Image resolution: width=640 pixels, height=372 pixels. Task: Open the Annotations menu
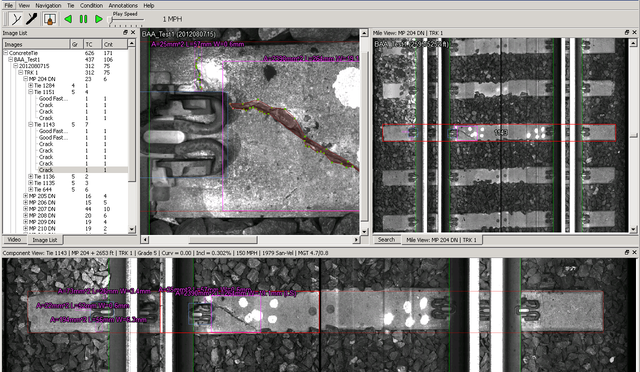point(123,5)
